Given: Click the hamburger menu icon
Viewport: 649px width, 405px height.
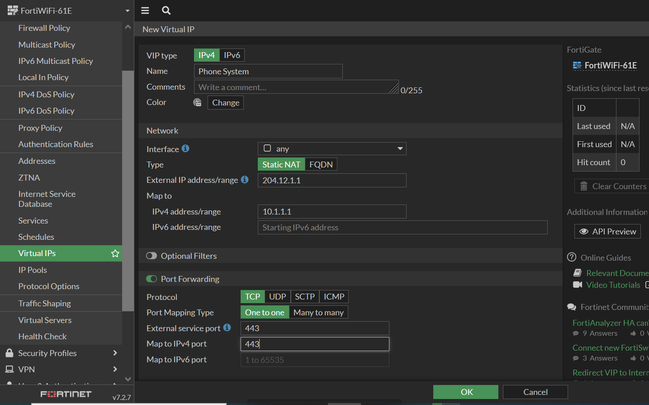Looking at the screenshot, I should [x=145, y=11].
